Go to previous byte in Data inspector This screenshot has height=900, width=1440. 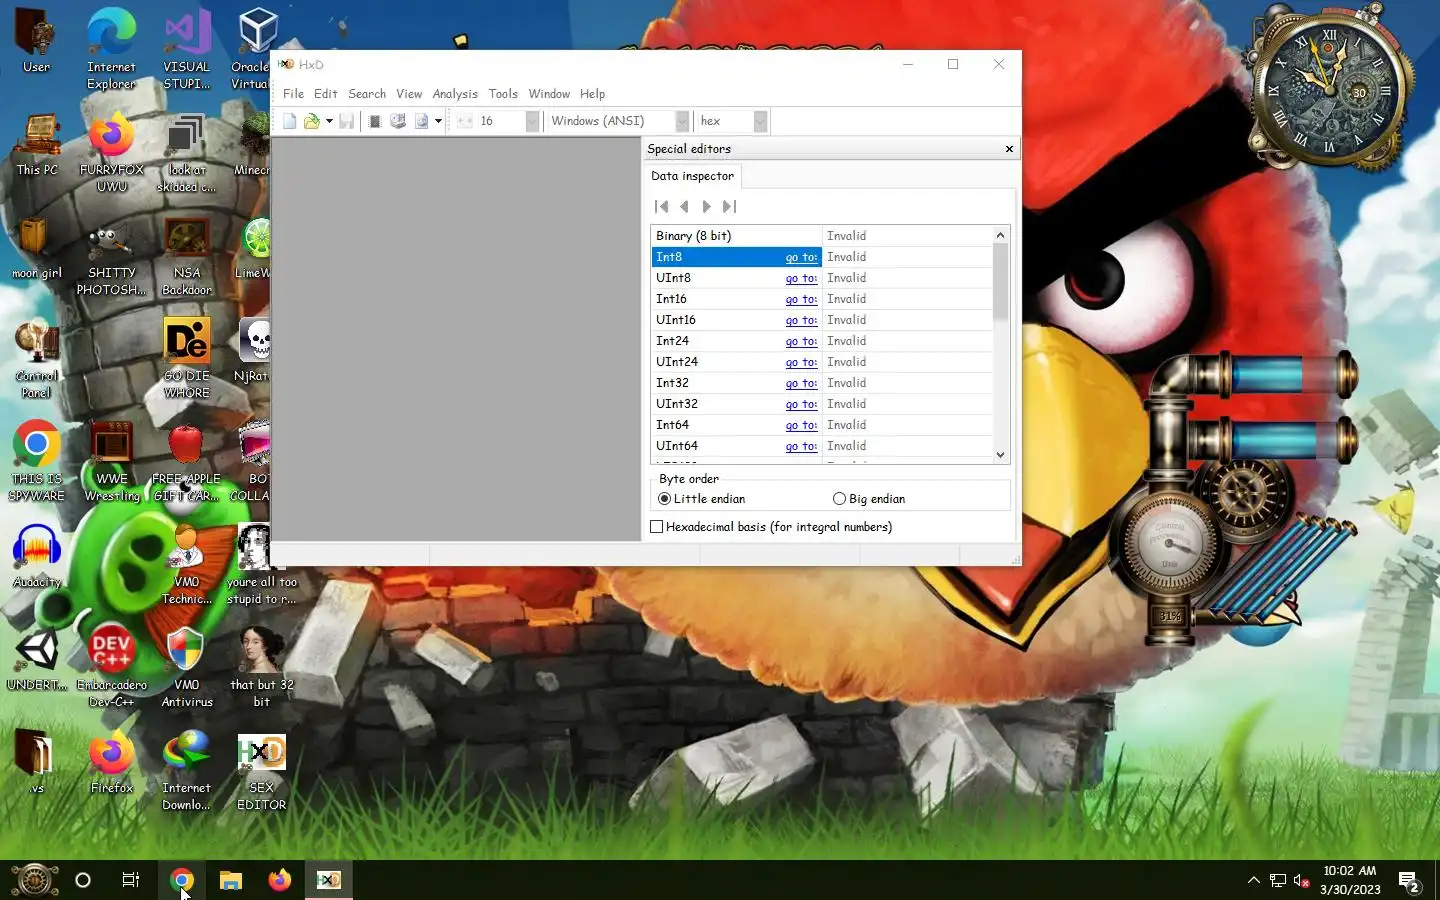[684, 206]
